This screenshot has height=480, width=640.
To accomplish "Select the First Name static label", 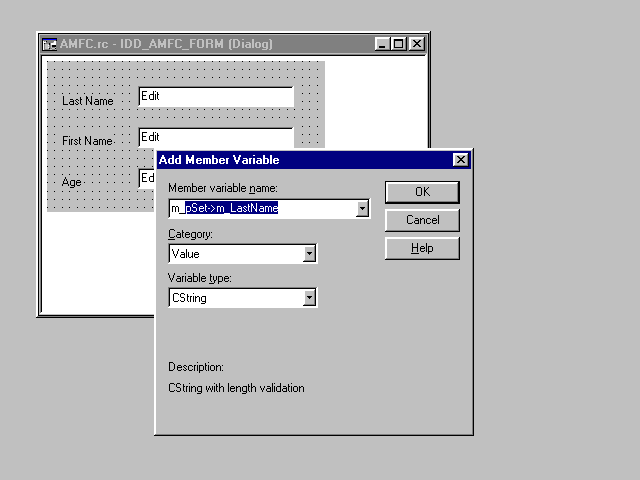I will coord(87,141).
